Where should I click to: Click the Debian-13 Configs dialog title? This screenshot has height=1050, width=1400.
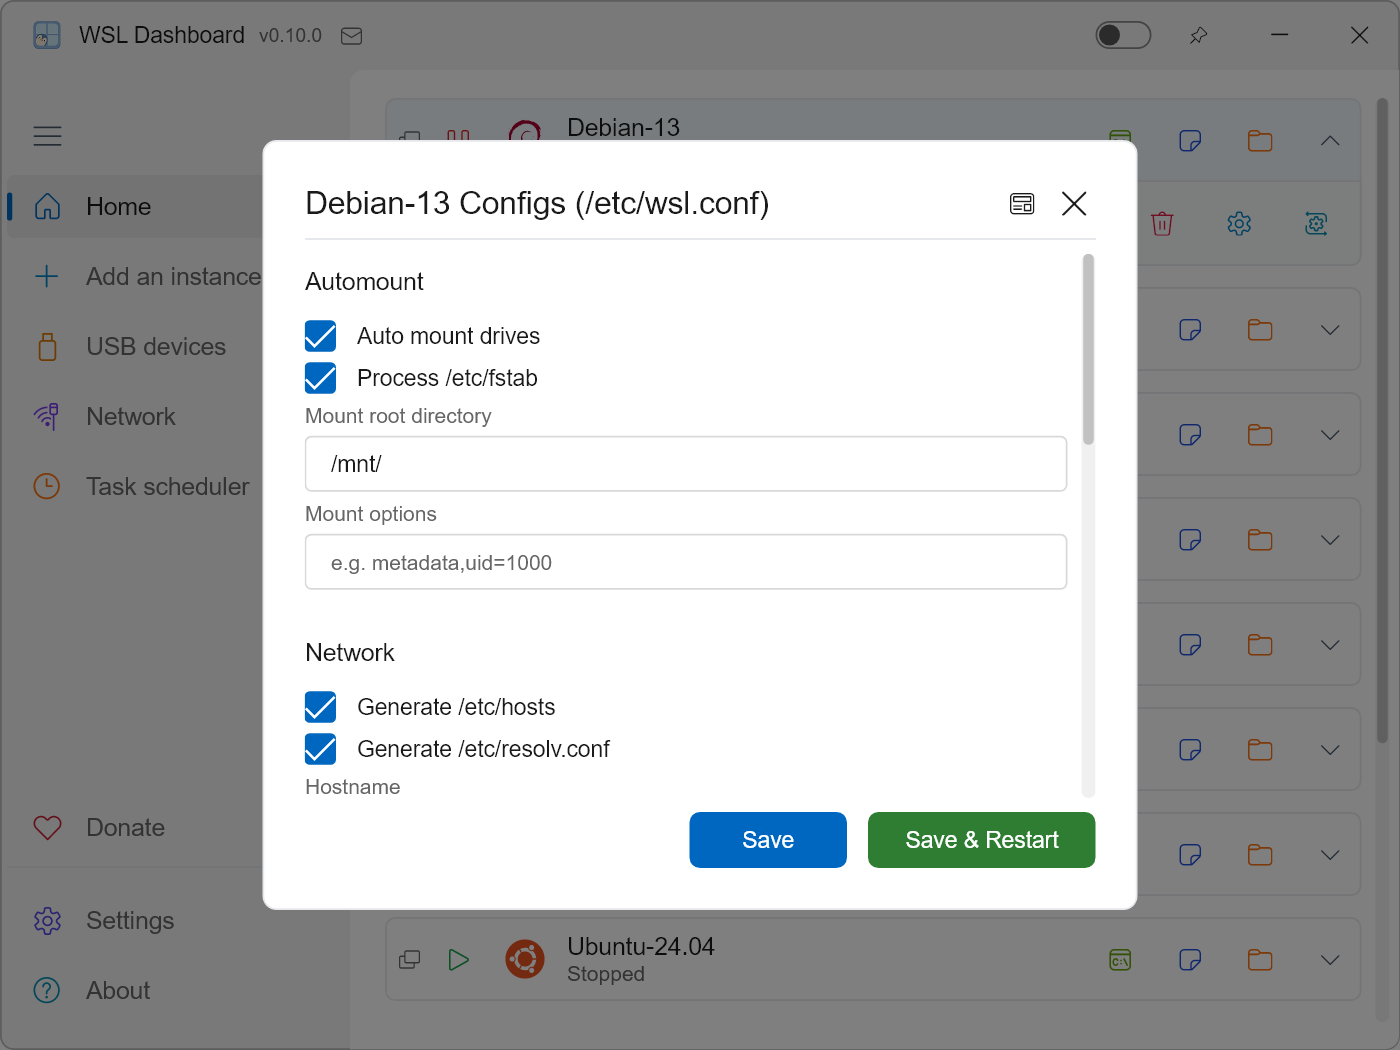tap(537, 204)
